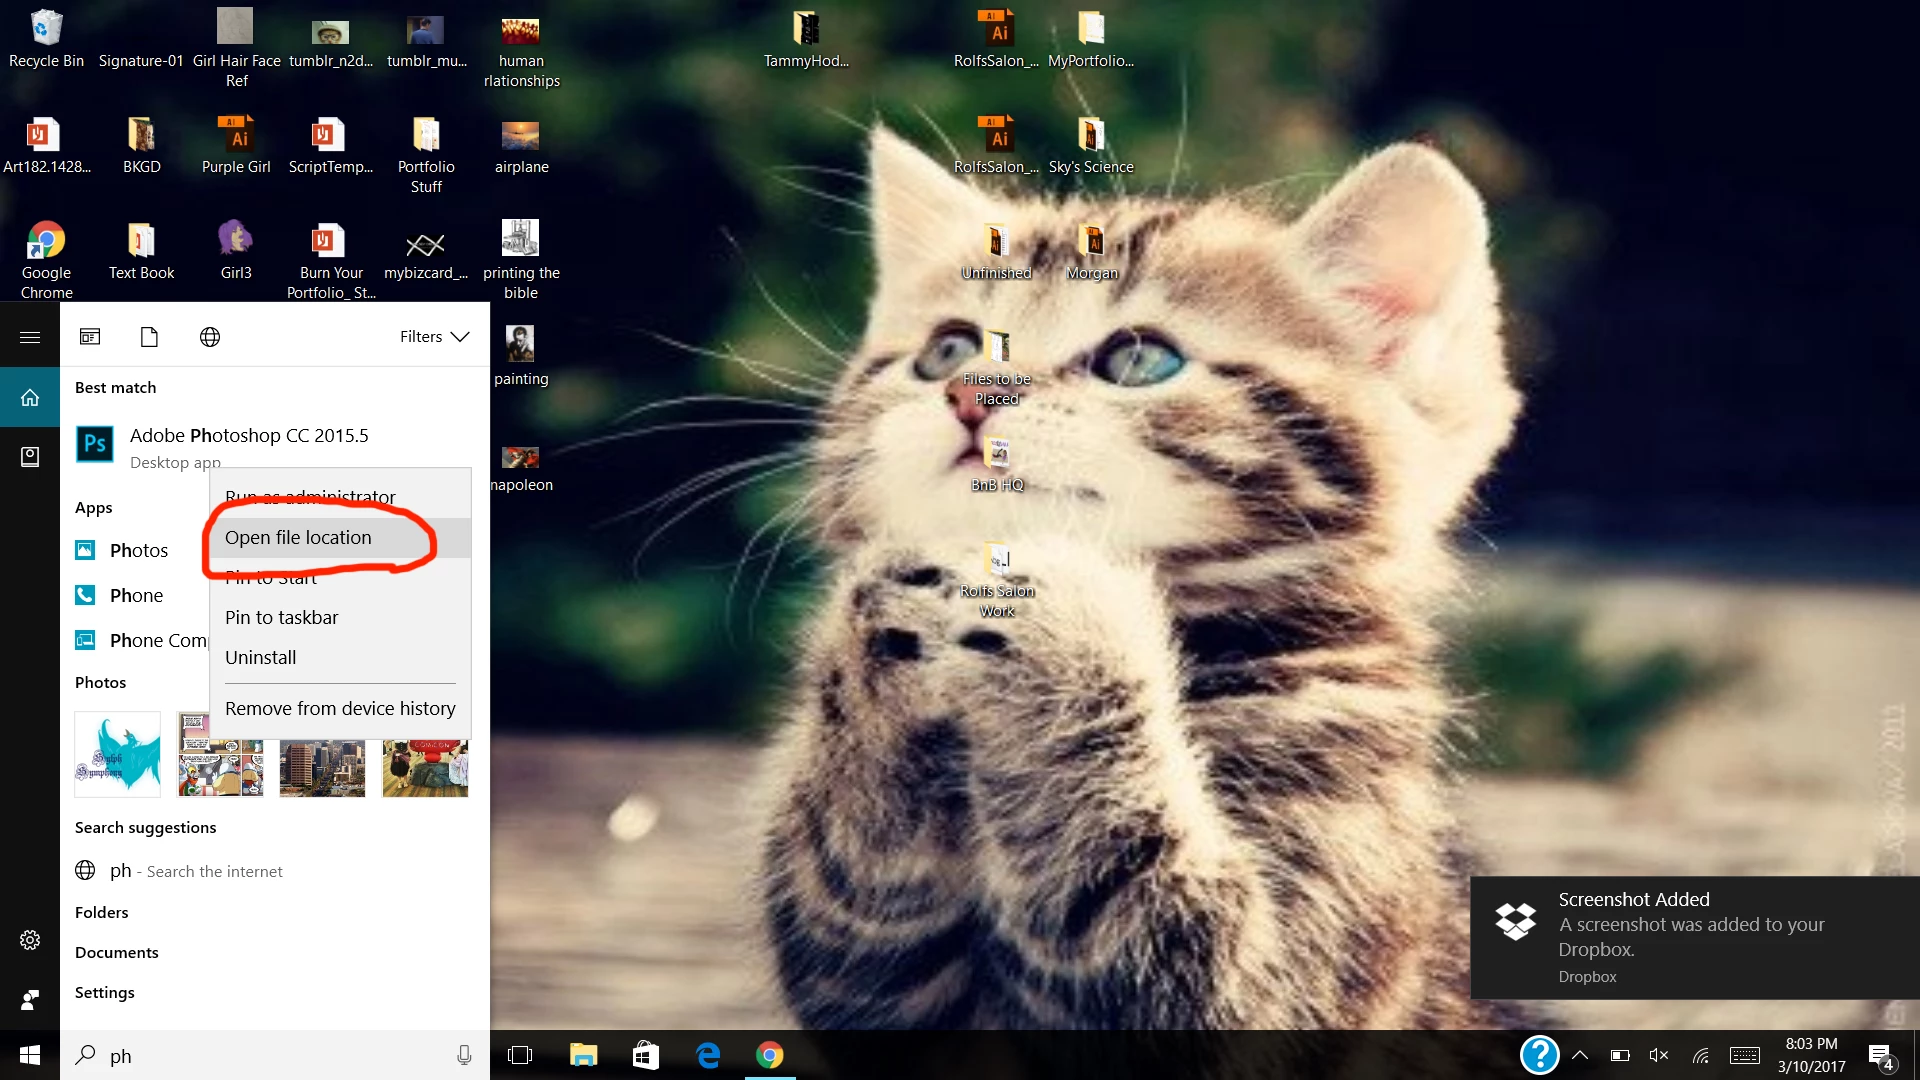Open the Photos app result
Viewport: 1920px width, 1080px height.
point(138,551)
